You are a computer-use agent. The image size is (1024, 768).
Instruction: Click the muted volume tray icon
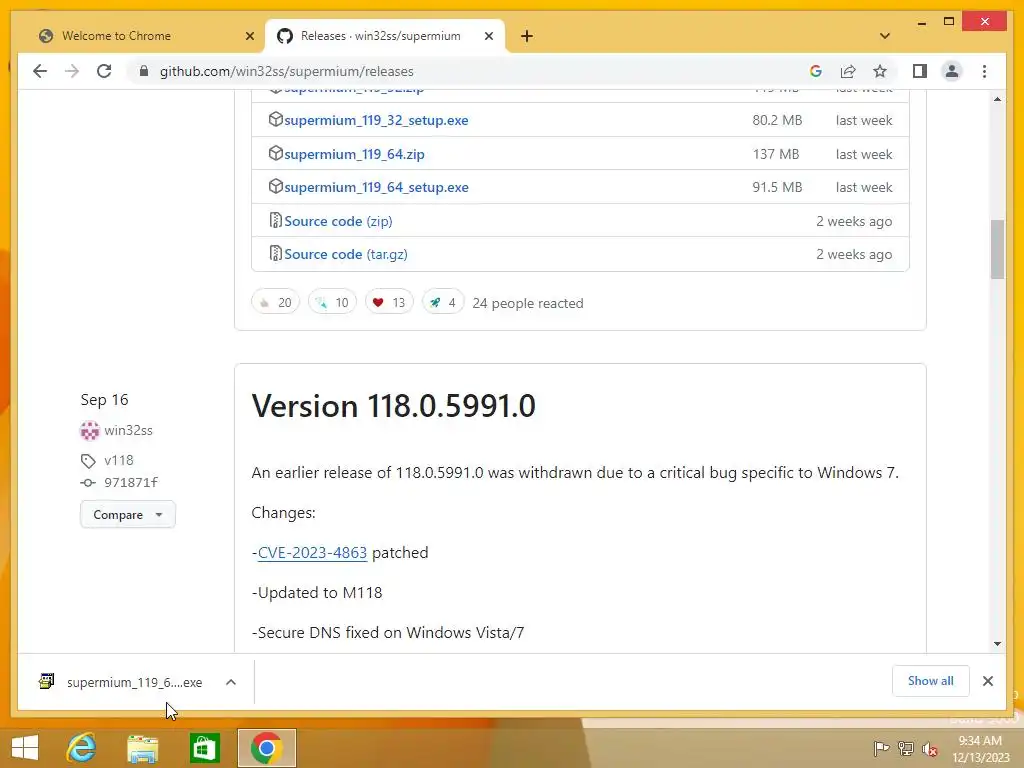pos(930,749)
